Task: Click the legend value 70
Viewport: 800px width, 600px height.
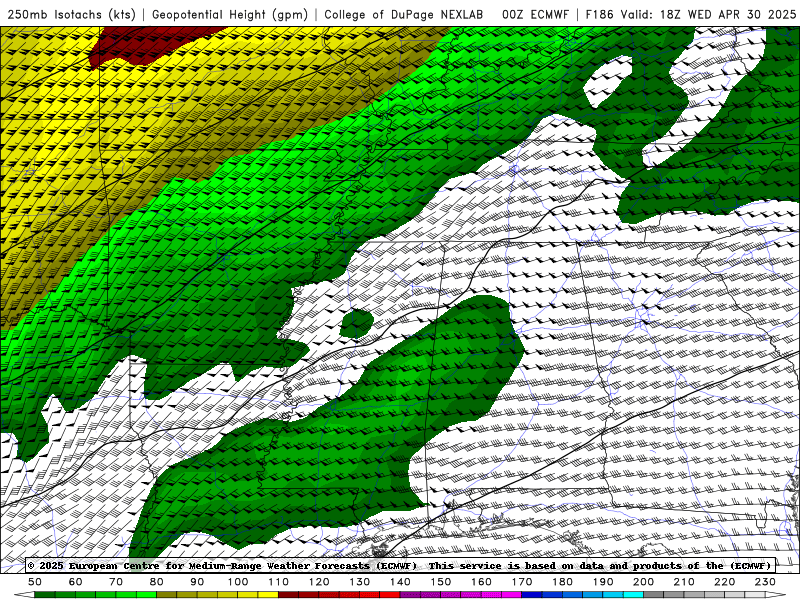Action: (116, 582)
